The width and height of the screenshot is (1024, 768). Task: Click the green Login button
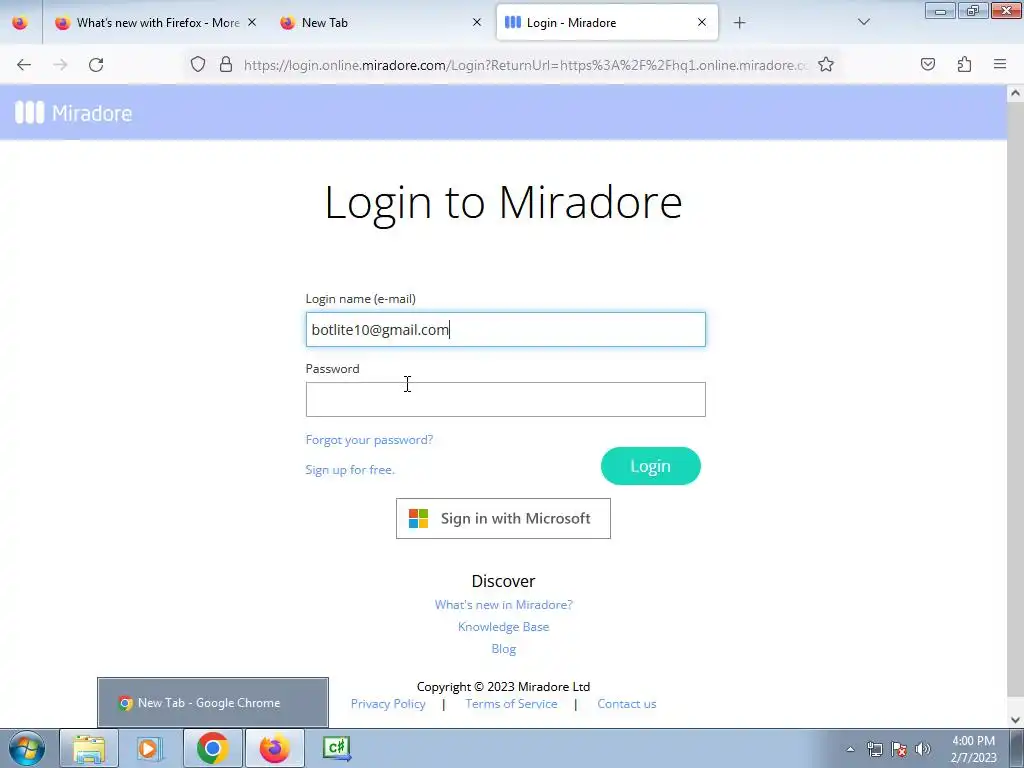pyautogui.click(x=650, y=466)
